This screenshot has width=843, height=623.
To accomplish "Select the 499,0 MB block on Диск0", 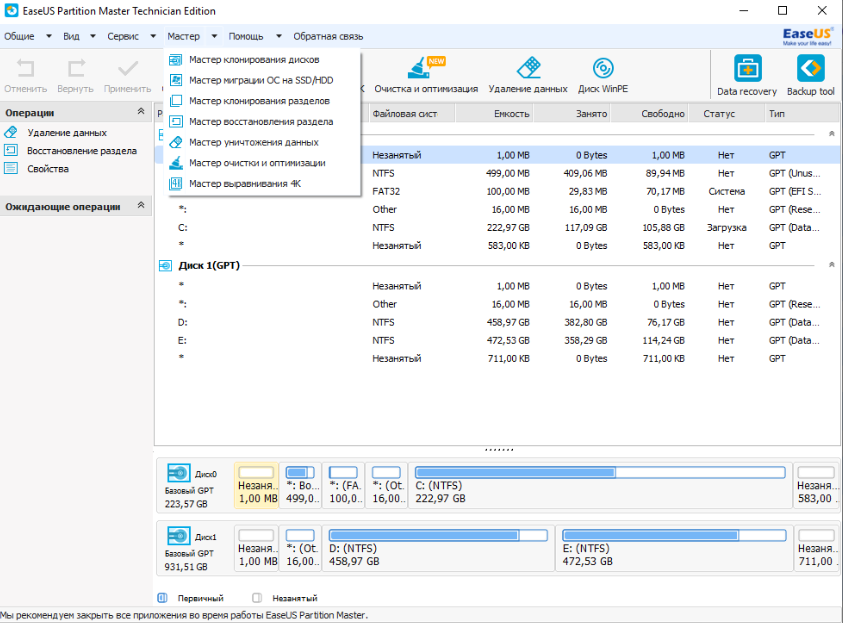I will point(302,485).
